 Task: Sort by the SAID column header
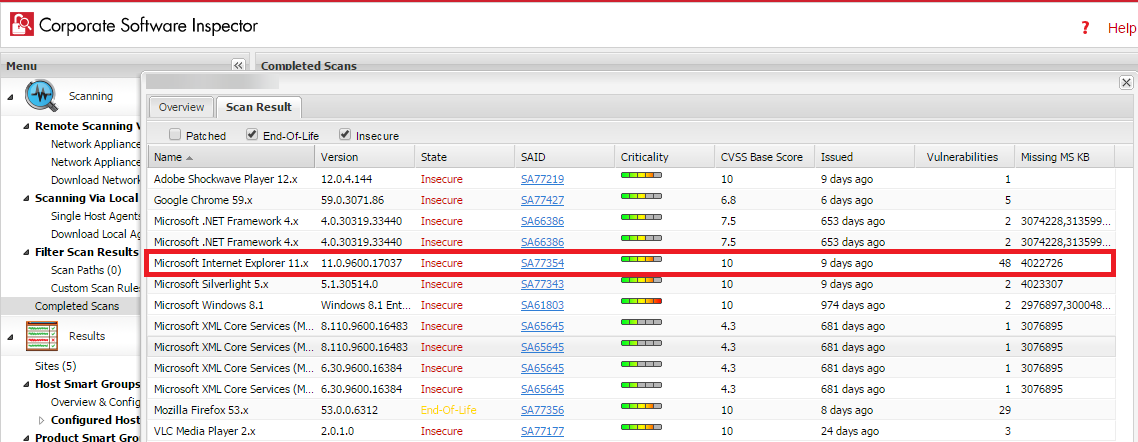pos(565,157)
